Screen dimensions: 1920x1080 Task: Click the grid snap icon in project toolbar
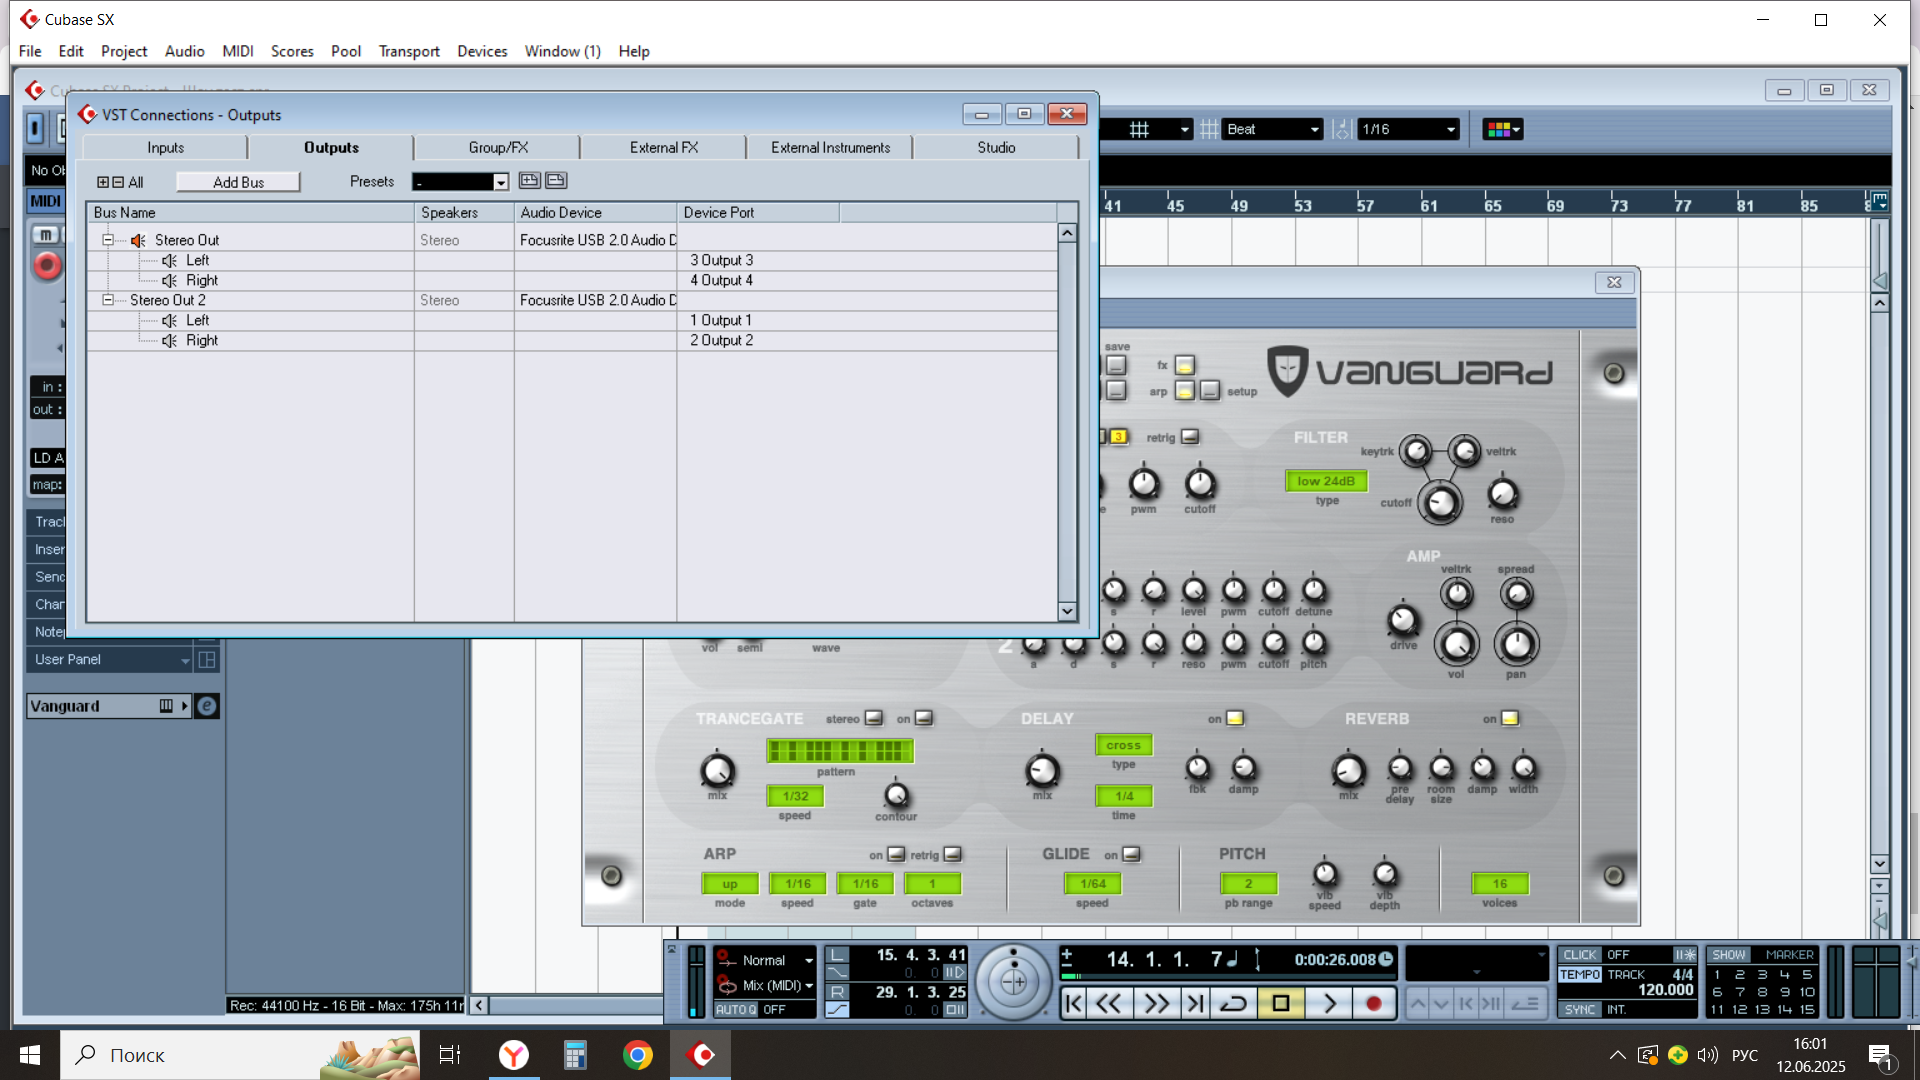(1139, 129)
